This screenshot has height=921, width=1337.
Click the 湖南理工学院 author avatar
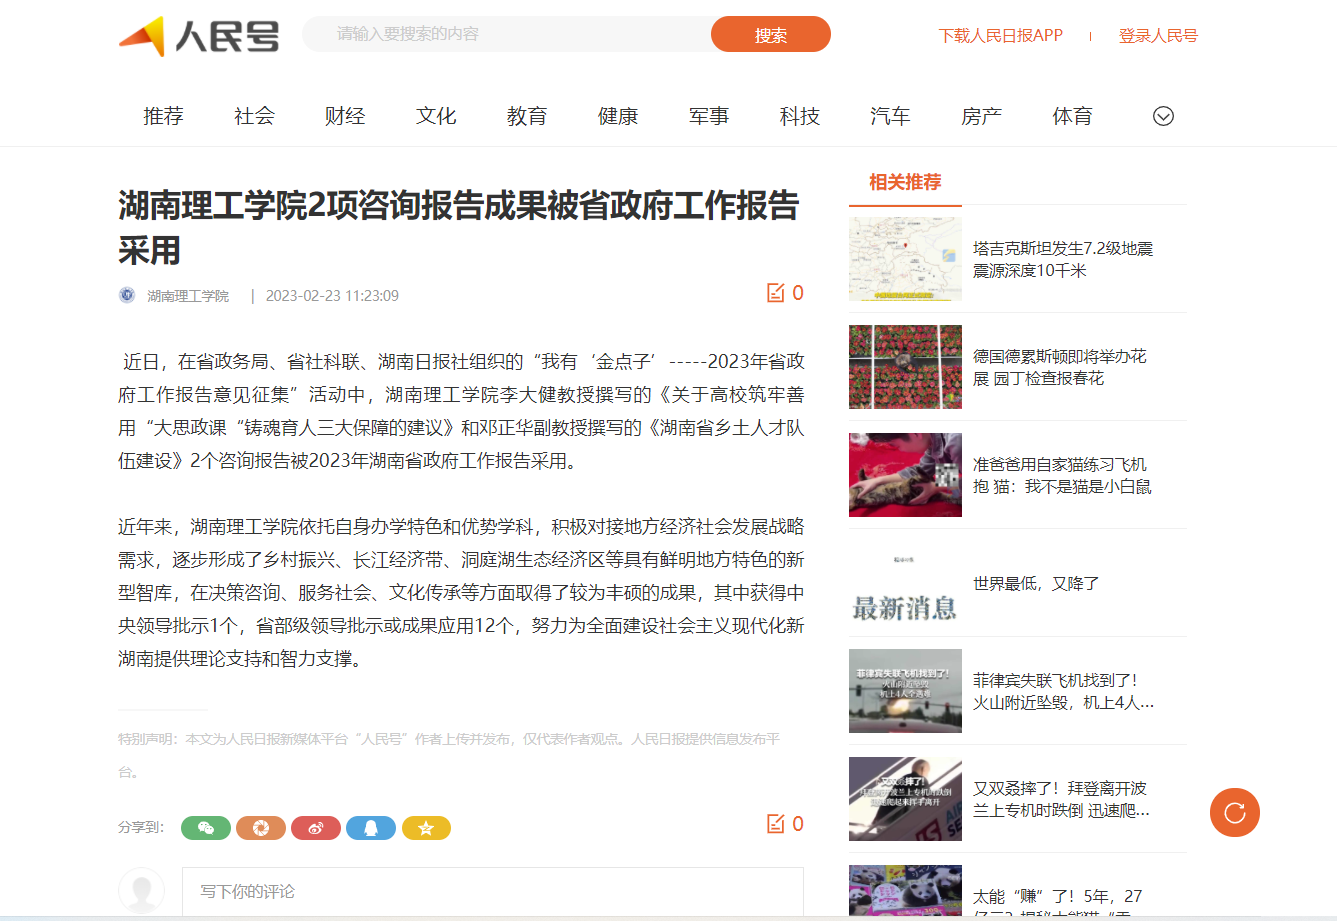coord(127,295)
